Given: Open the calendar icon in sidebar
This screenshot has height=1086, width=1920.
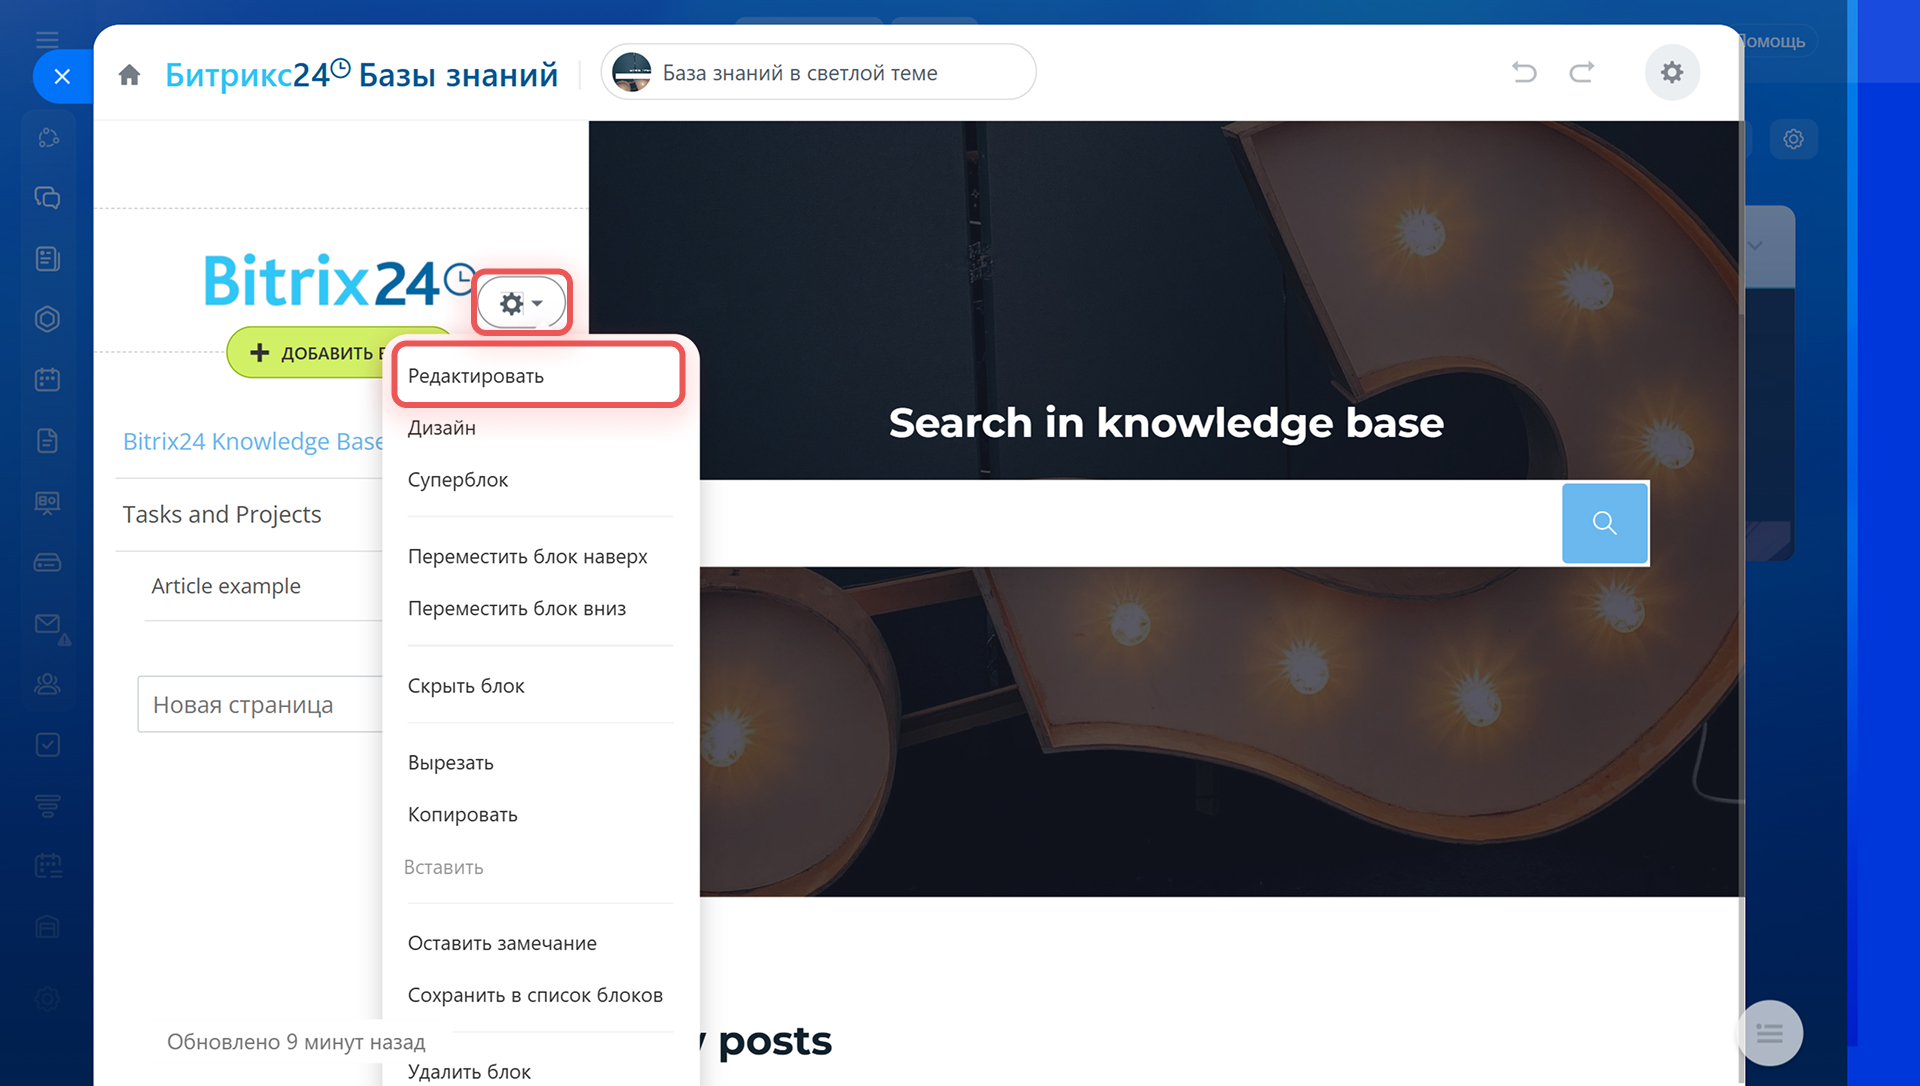Looking at the screenshot, I should [x=47, y=380].
